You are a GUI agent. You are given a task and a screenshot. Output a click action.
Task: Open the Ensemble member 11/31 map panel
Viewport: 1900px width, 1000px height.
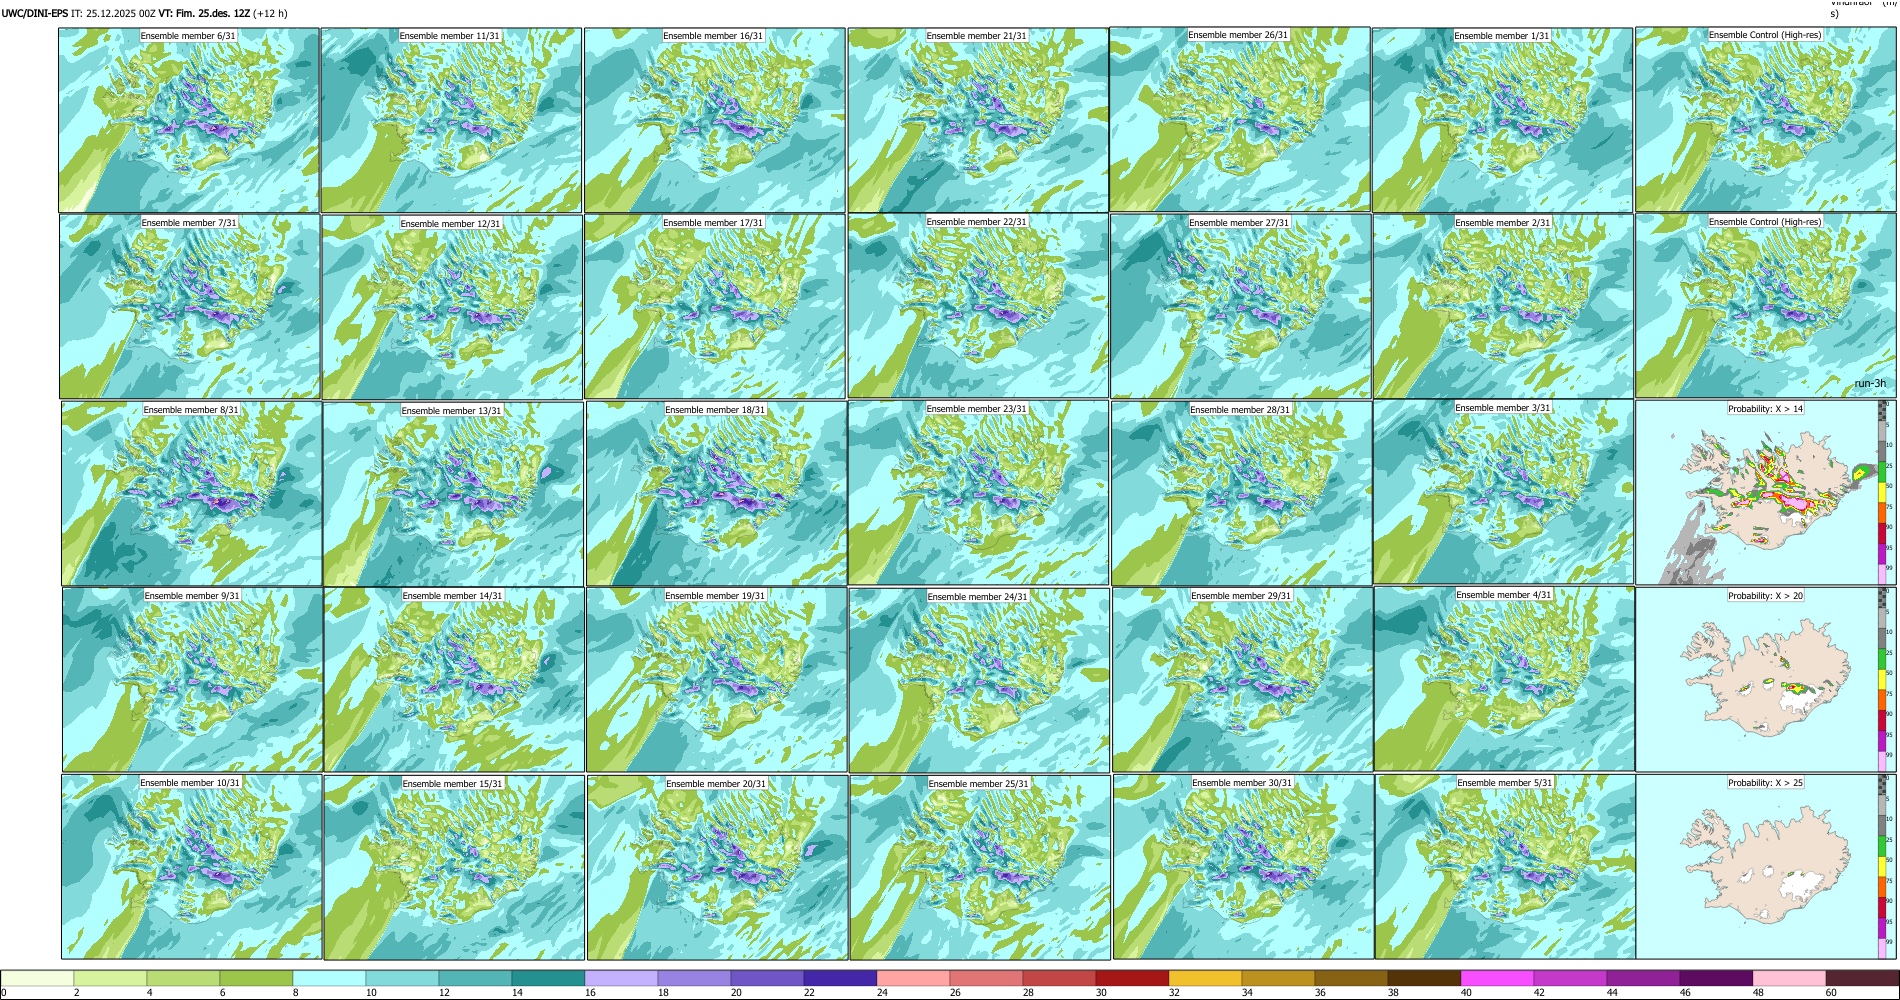pos(451,120)
